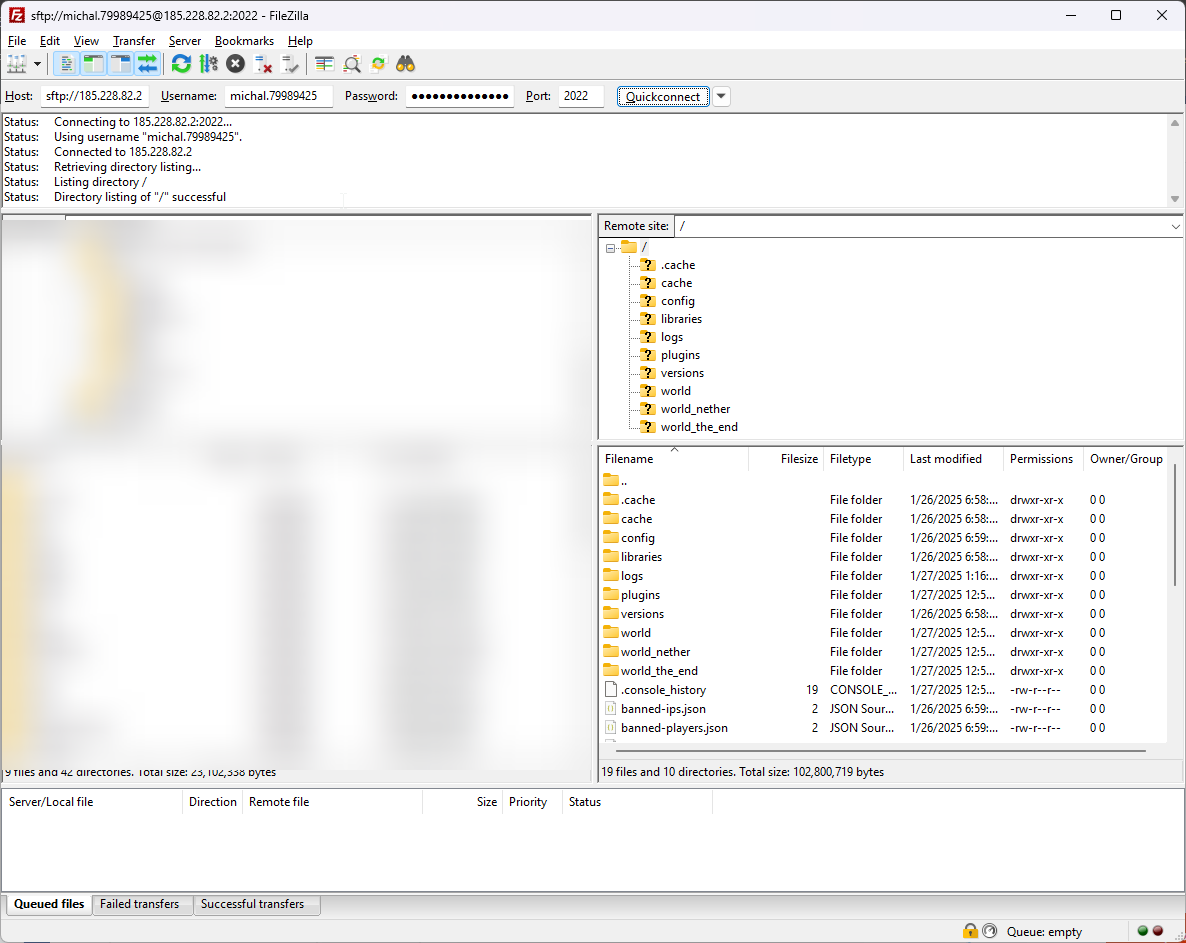The width and height of the screenshot is (1186, 943).
Task: Select world_nether in remote tree
Action: [695, 409]
